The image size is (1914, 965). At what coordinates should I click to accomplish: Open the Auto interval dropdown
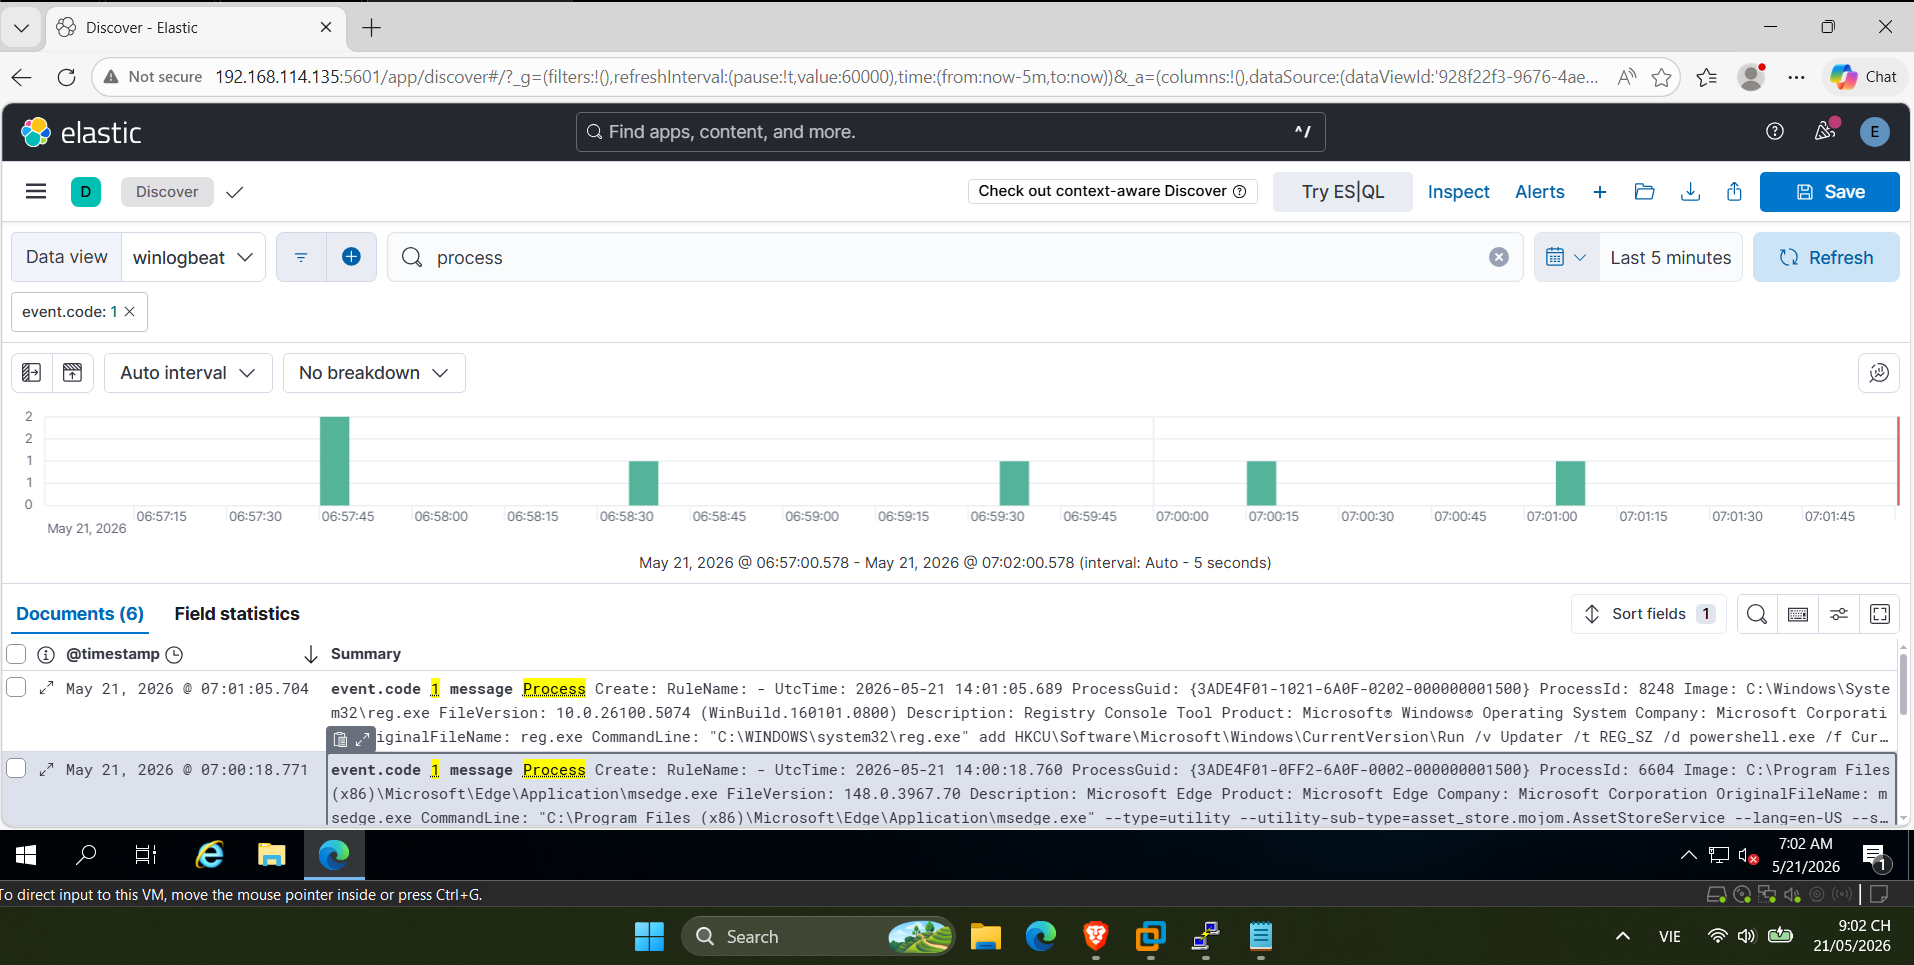[188, 373]
